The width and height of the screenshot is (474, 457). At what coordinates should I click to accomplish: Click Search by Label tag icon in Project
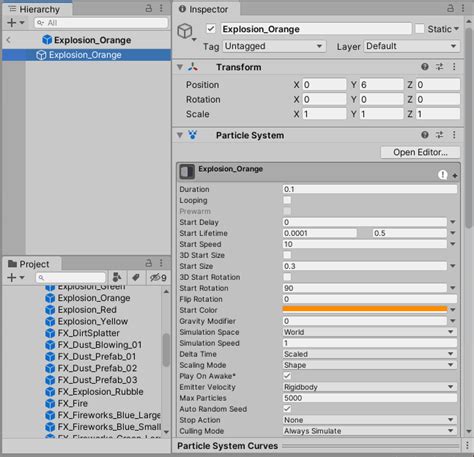(136, 277)
